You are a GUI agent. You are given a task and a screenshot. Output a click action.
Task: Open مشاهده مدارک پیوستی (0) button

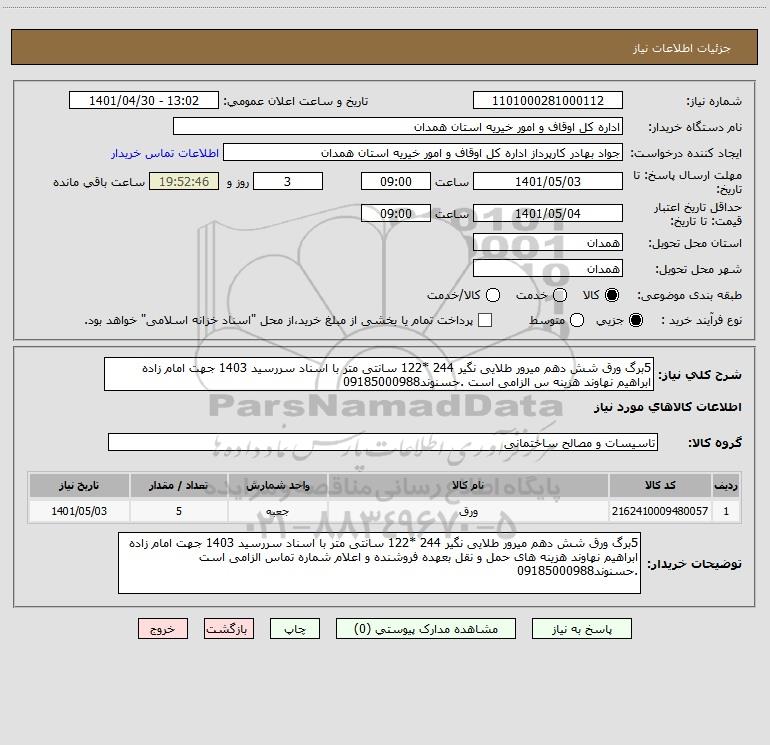426,629
